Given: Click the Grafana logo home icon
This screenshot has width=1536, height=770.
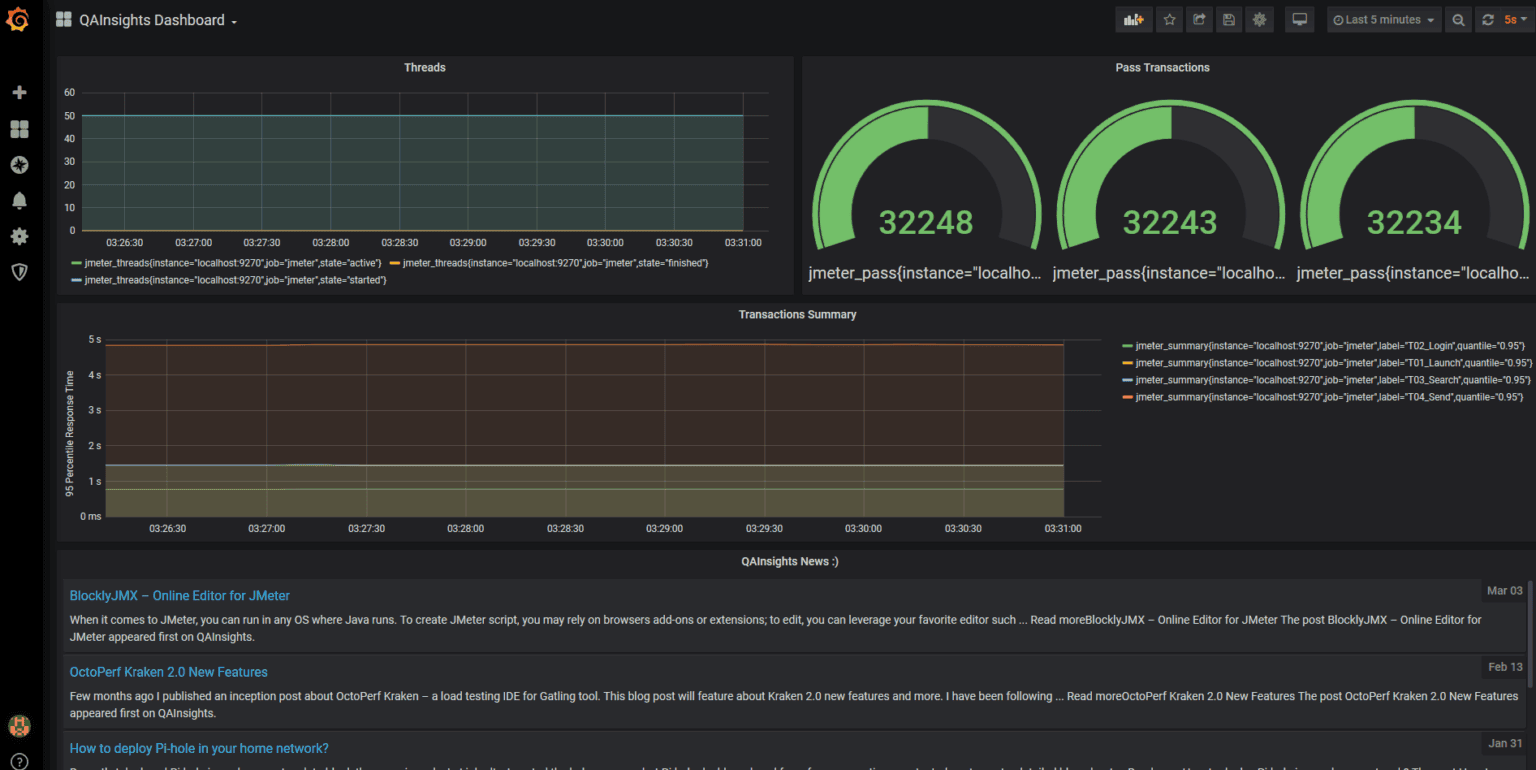Looking at the screenshot, I should click(18, 20).
